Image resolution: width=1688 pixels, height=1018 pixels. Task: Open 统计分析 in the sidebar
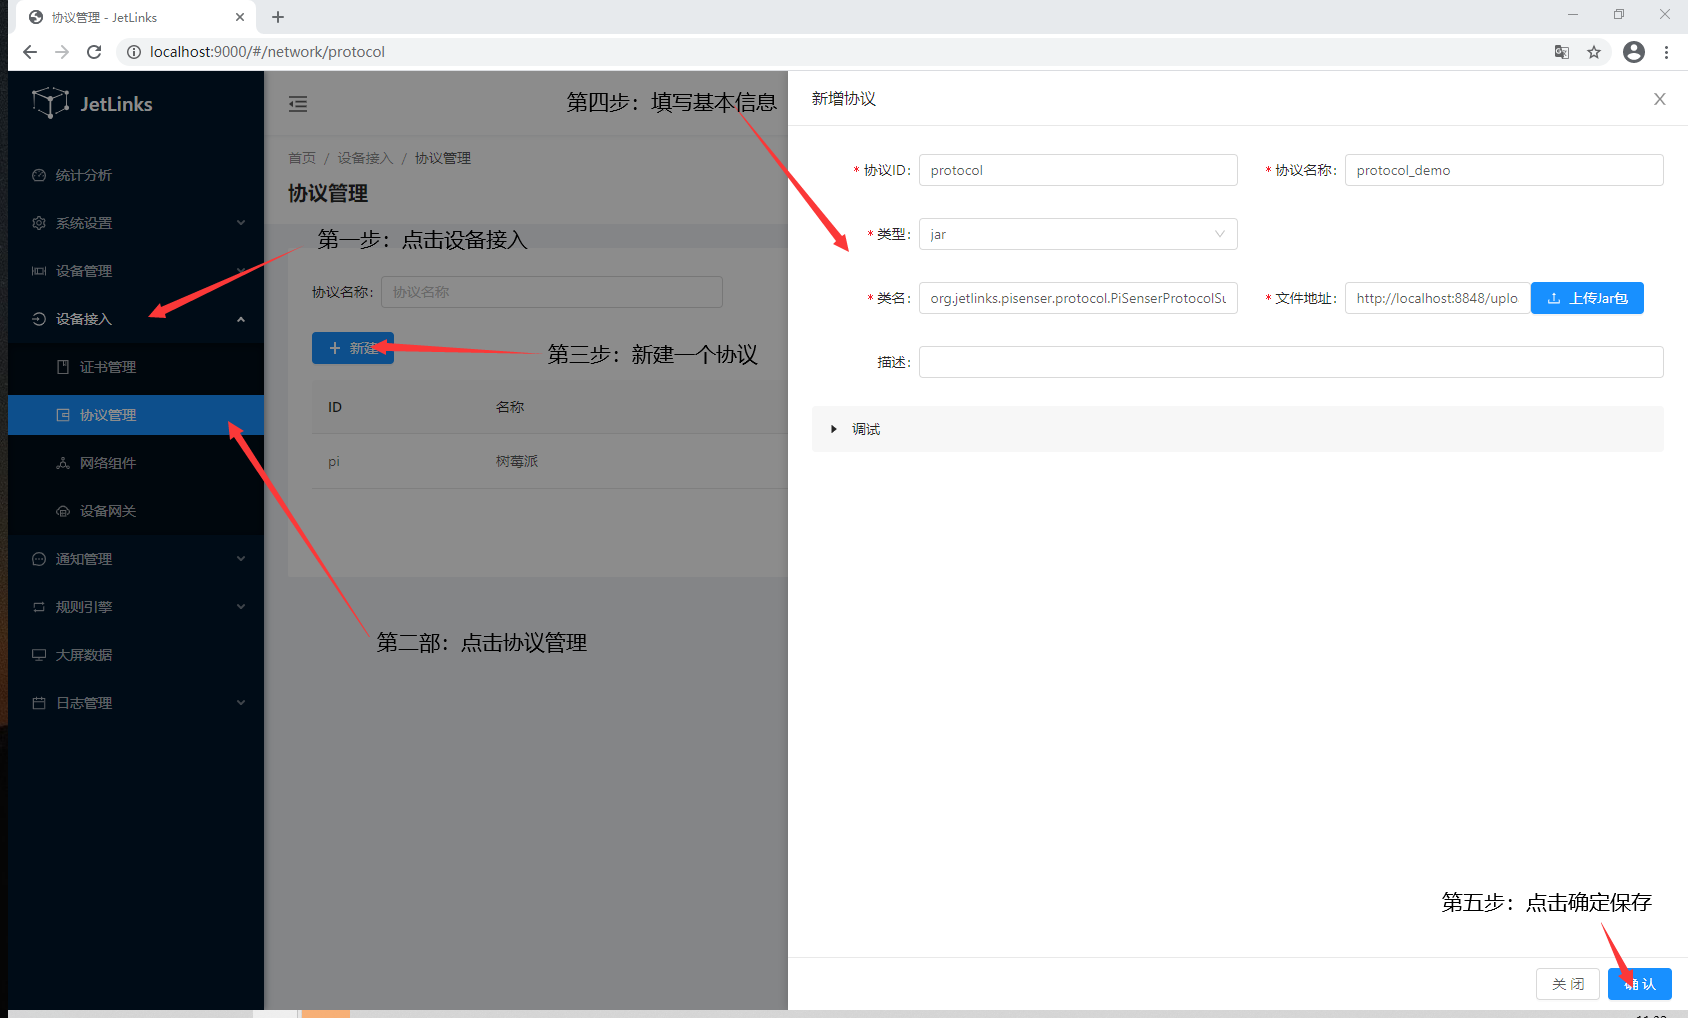click(84, 175)
